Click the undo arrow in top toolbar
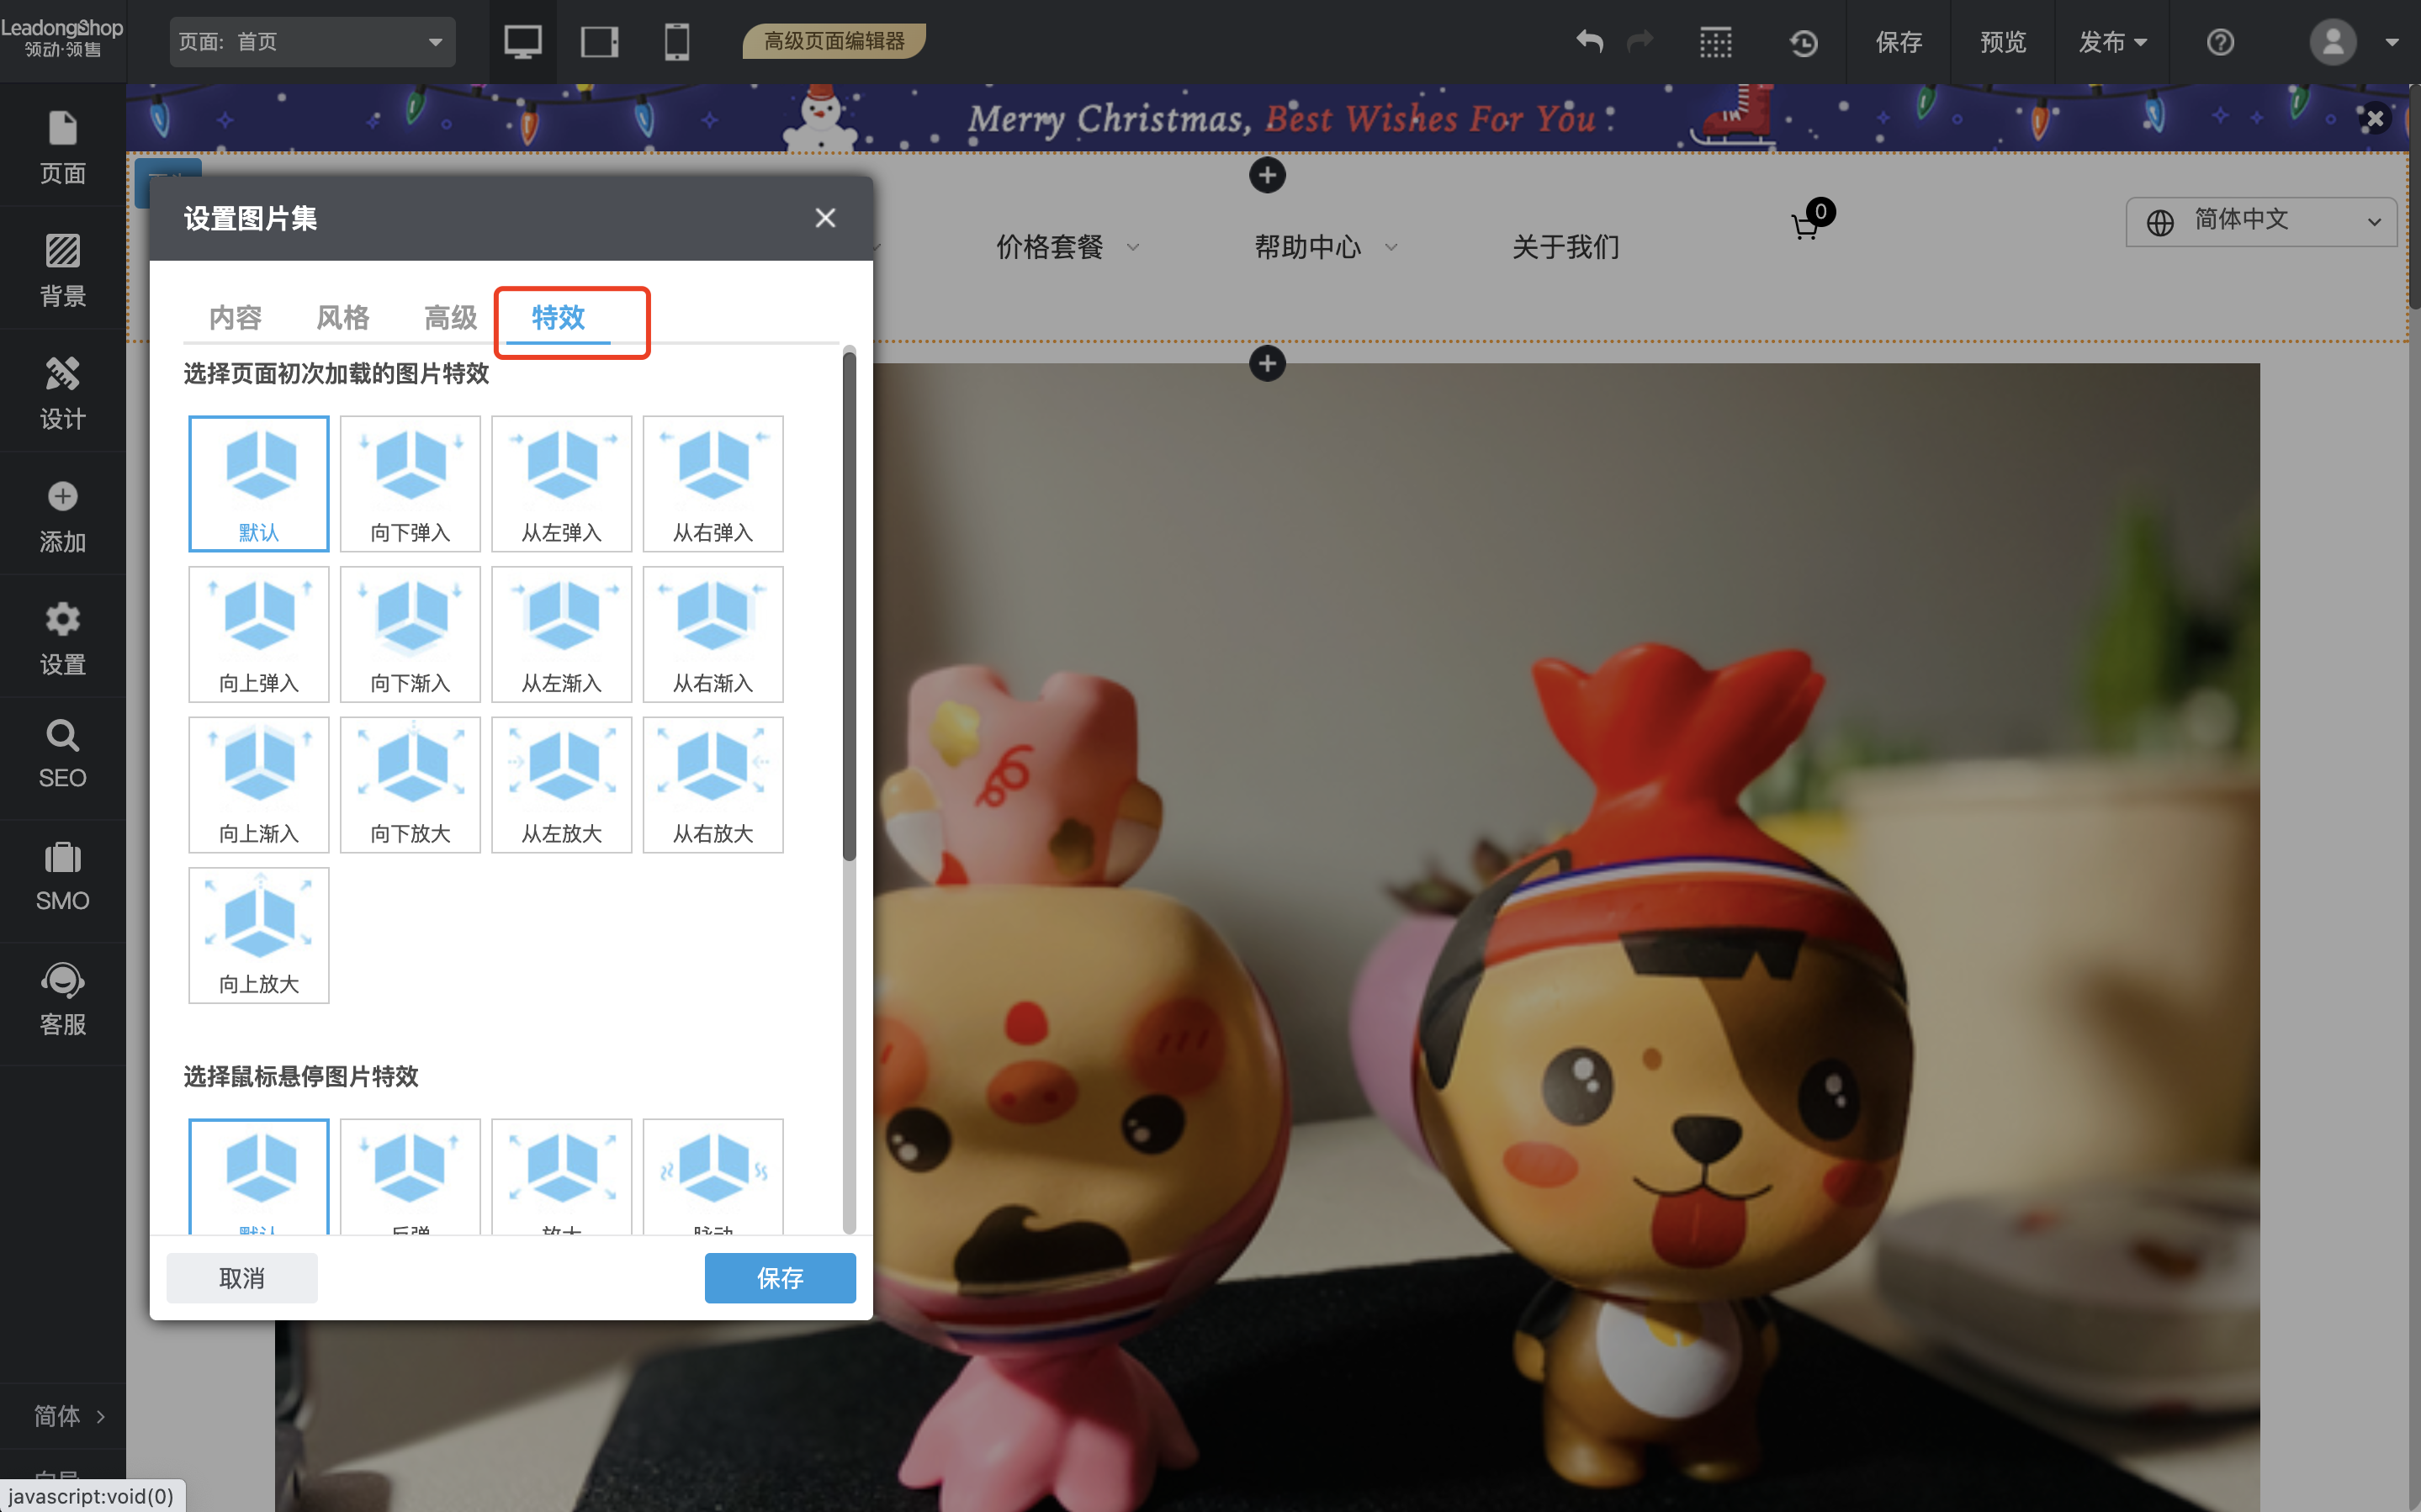2421x1512 pixels. 1589,42
